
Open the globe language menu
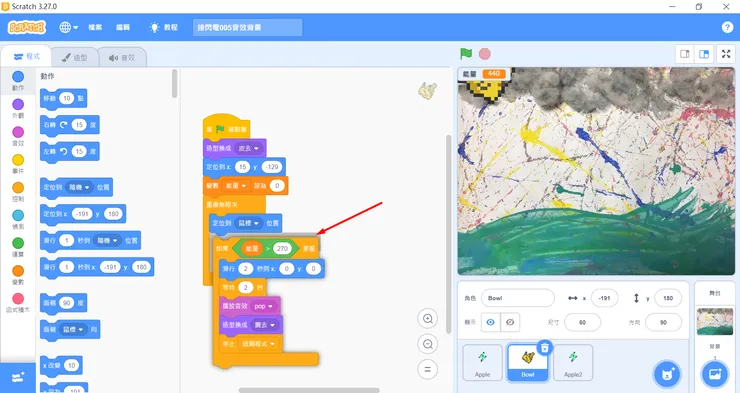pos(68,27)
